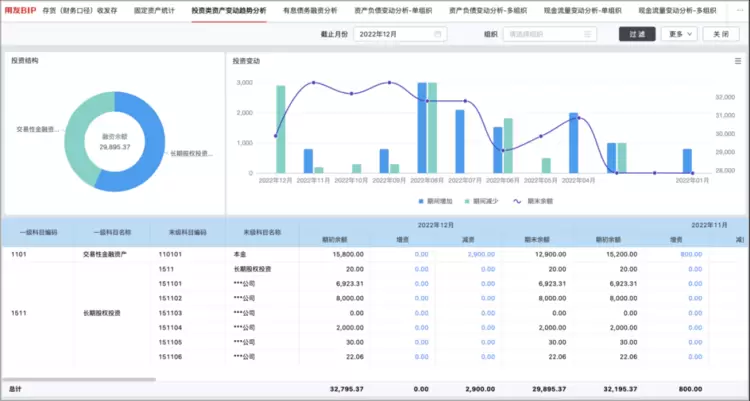Click the 2022年12月 green 期间减少 bar
Viewport: 750px width, 401px height.
281,129
